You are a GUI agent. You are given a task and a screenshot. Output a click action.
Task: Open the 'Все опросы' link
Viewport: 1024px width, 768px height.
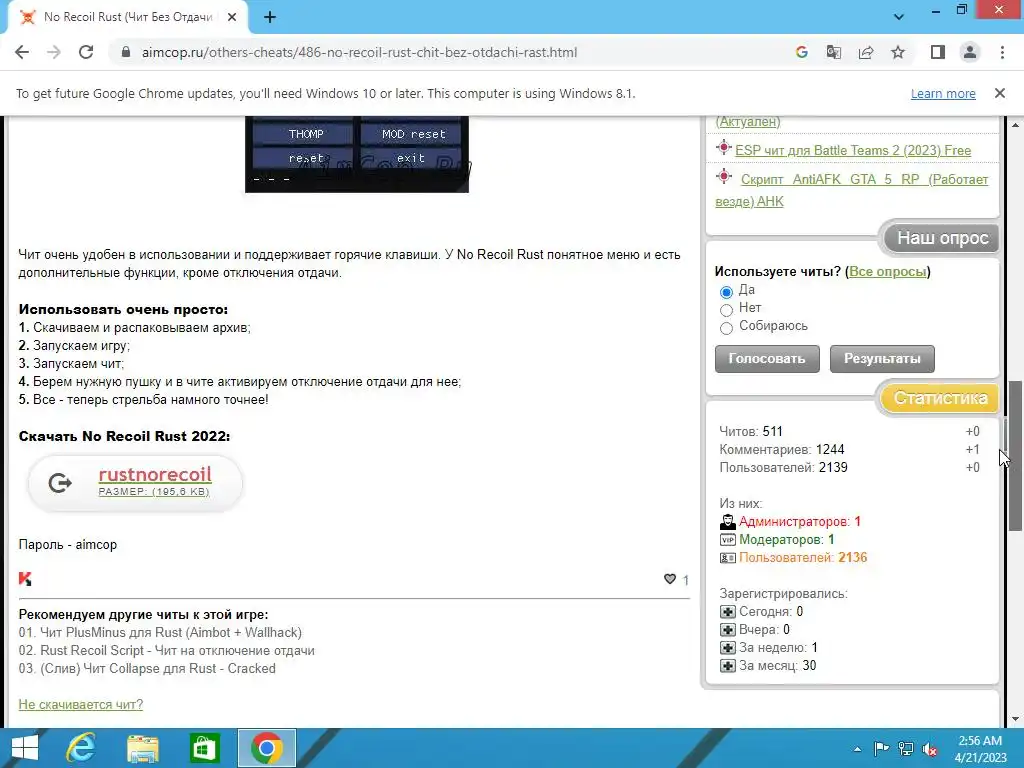pyautogui.click(x=888, y=272)
